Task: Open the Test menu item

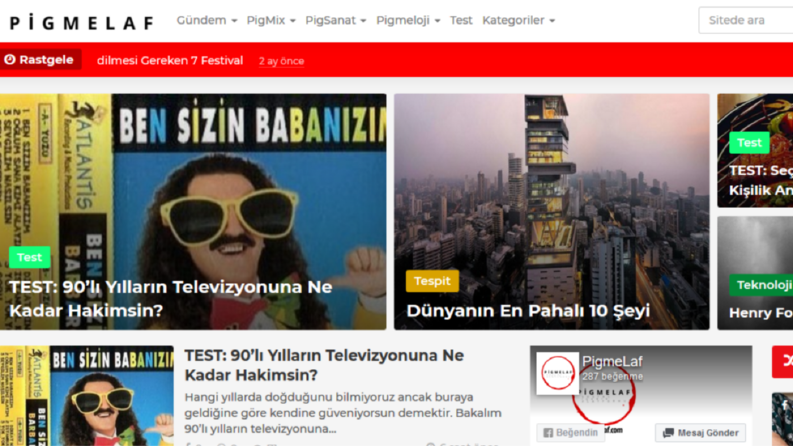Action: pos(461,20)
